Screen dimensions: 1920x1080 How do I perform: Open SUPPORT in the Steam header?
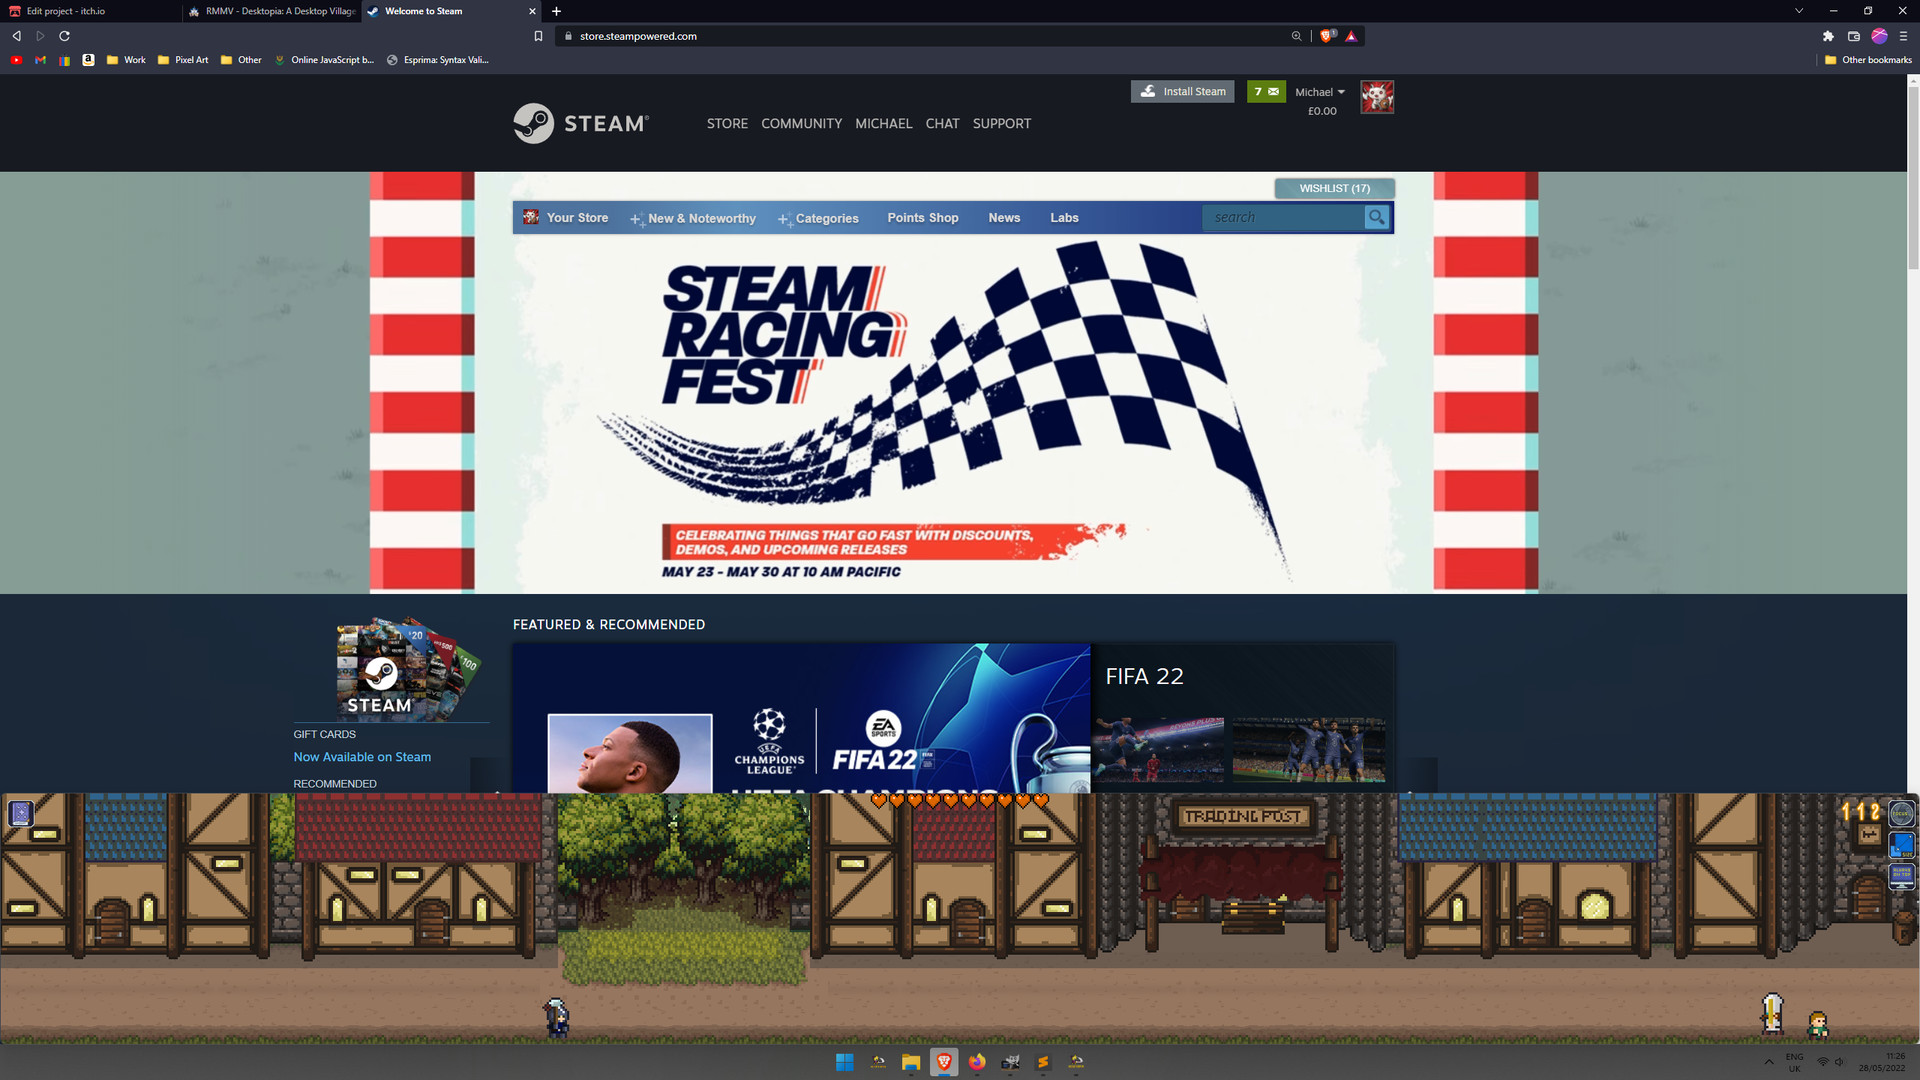(1001, 123)
